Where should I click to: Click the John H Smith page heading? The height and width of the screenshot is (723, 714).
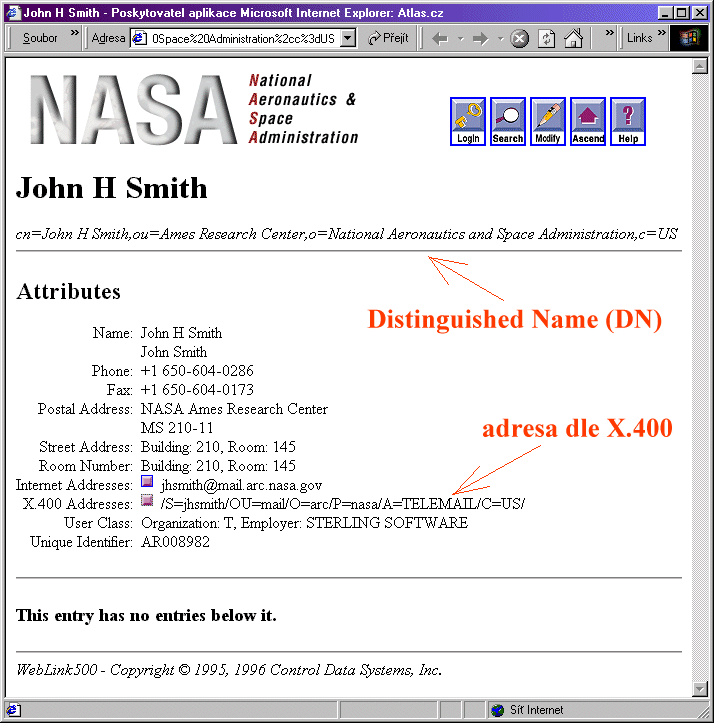pyautogui.click(x=112, y=188)
